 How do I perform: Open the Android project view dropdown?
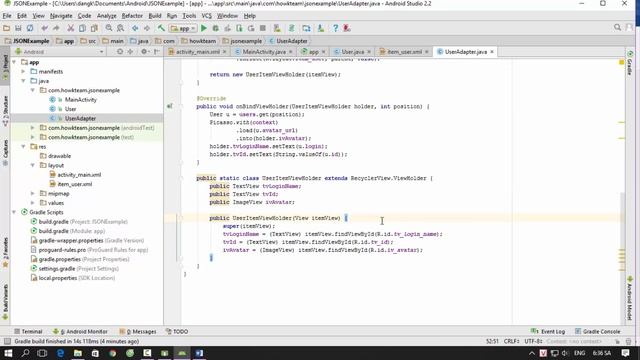(59, 52)
